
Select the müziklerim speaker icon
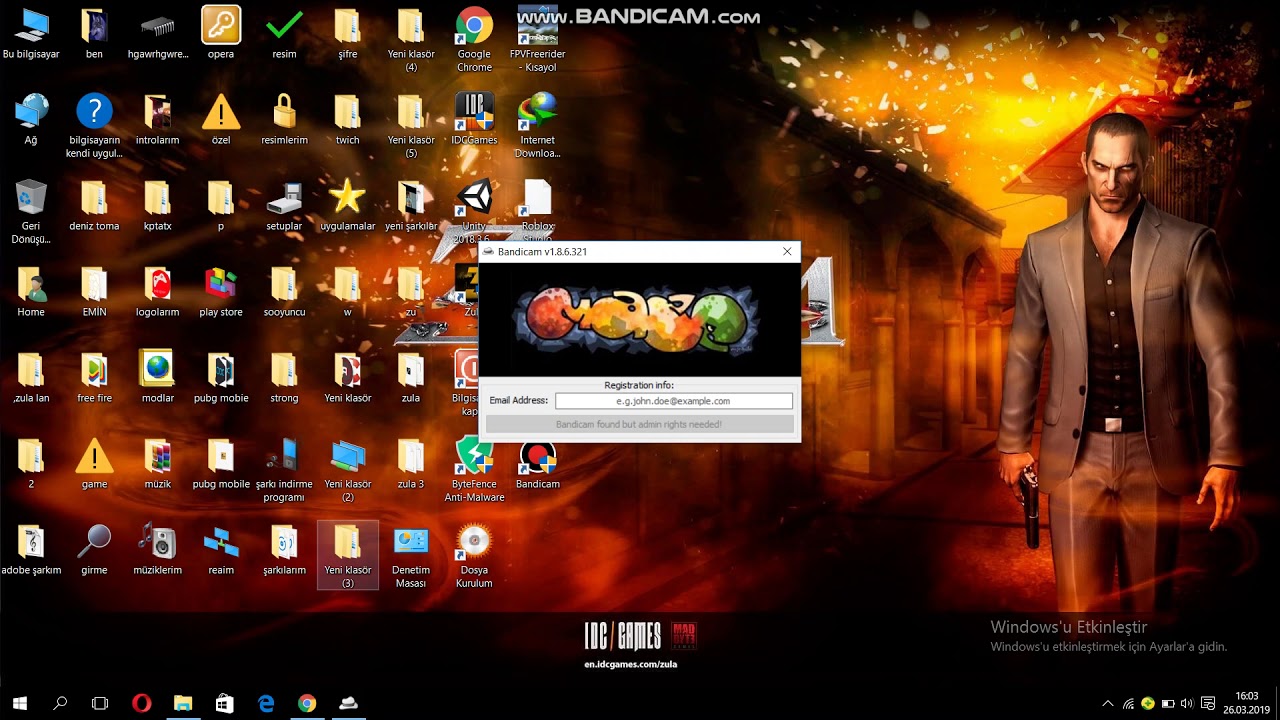pyautogui.click(x=157, y=542)
